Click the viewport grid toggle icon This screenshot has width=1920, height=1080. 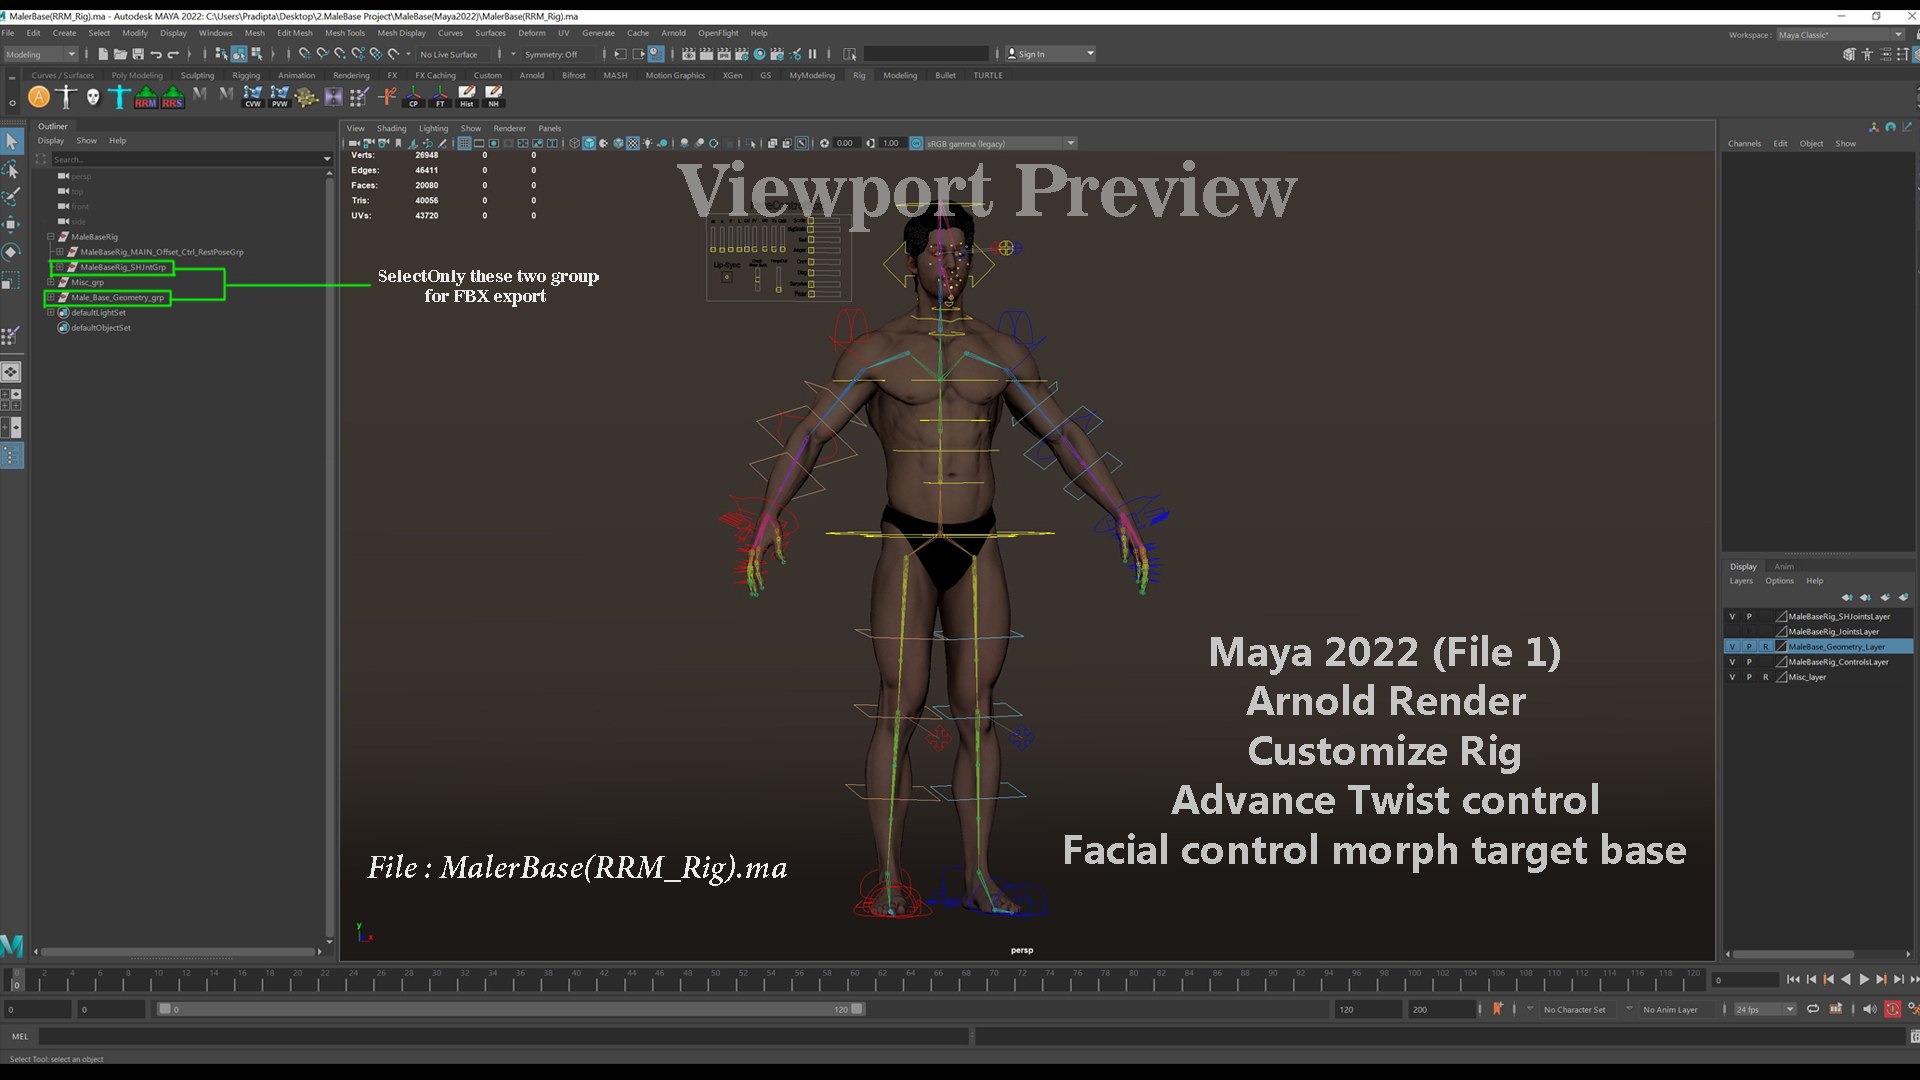point(464,143)
